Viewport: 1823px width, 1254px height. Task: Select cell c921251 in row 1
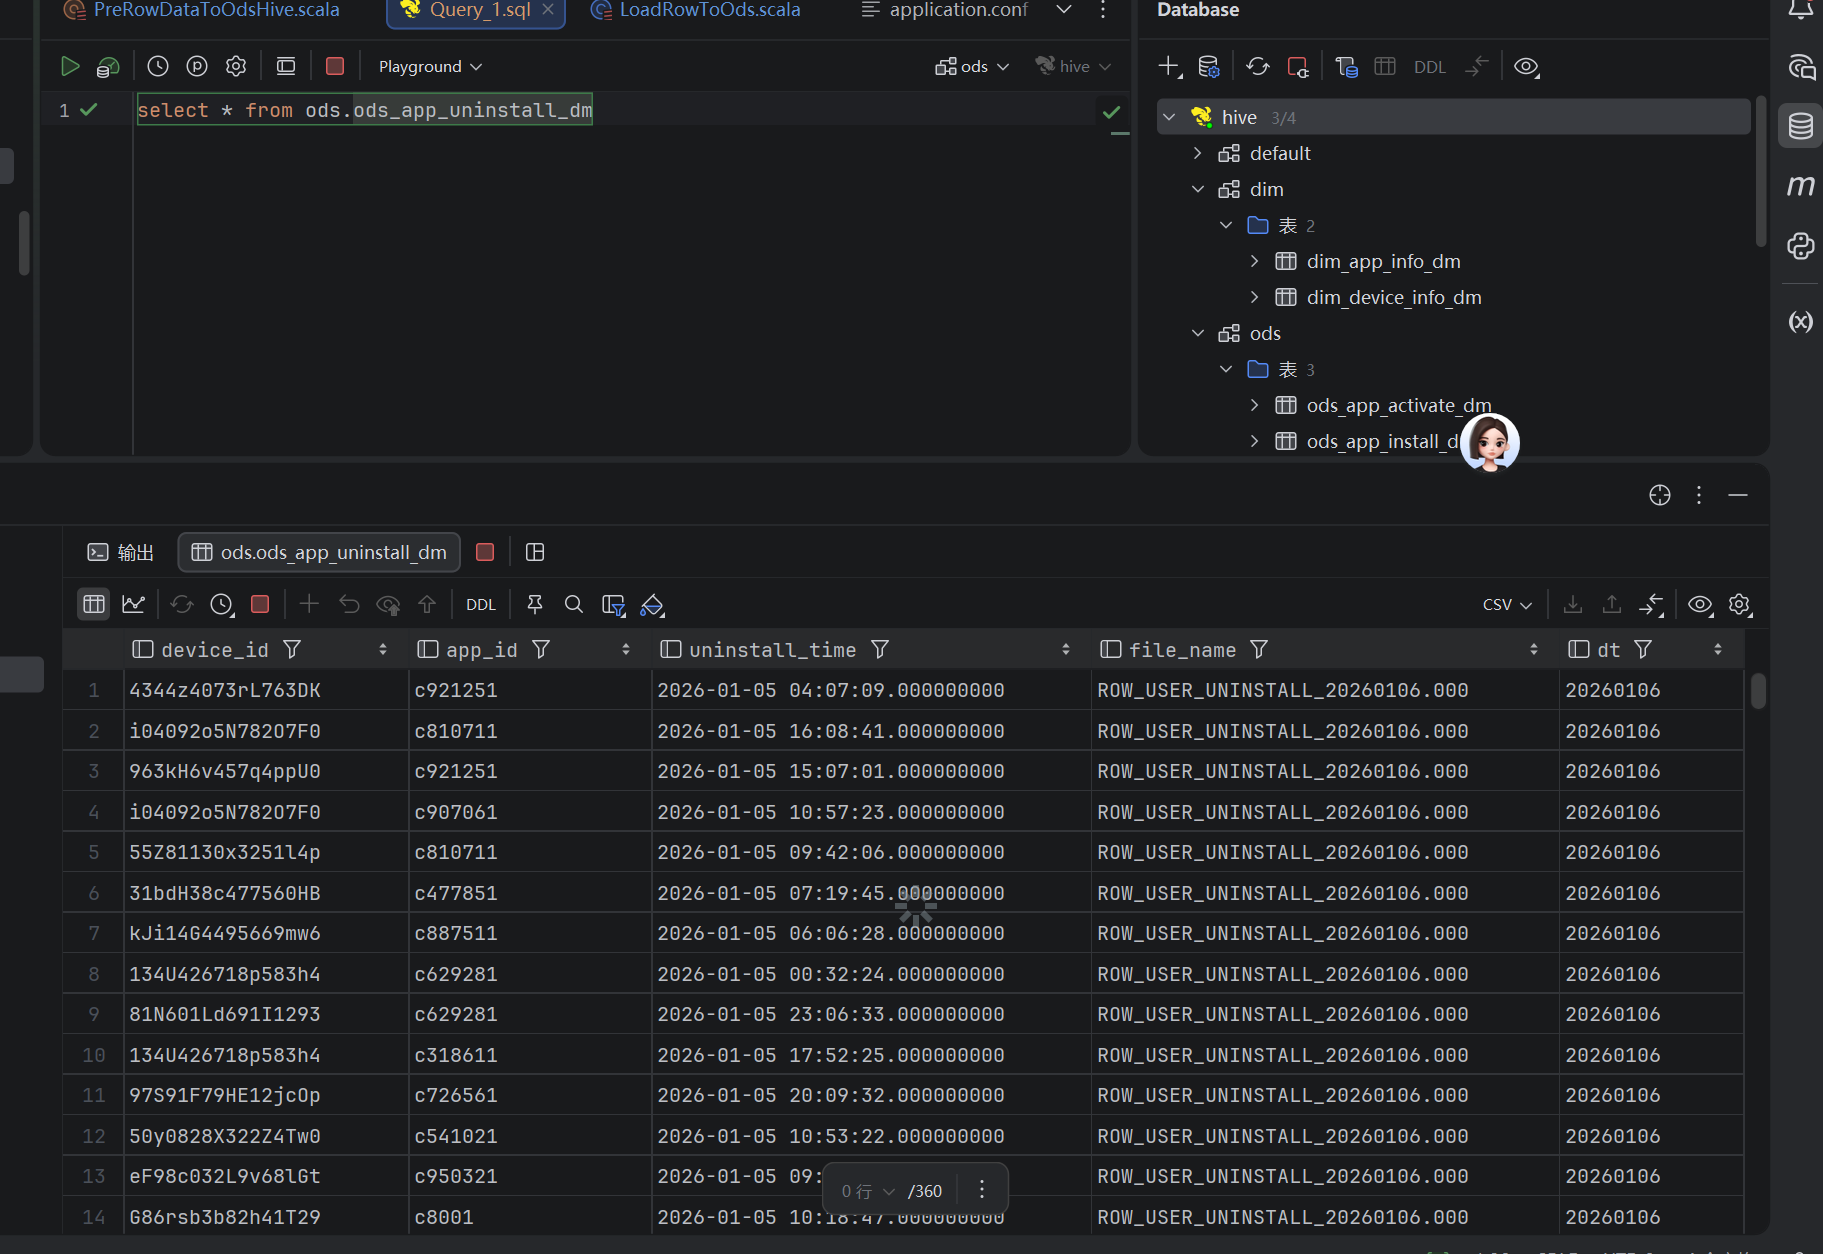tap(530, 690)
